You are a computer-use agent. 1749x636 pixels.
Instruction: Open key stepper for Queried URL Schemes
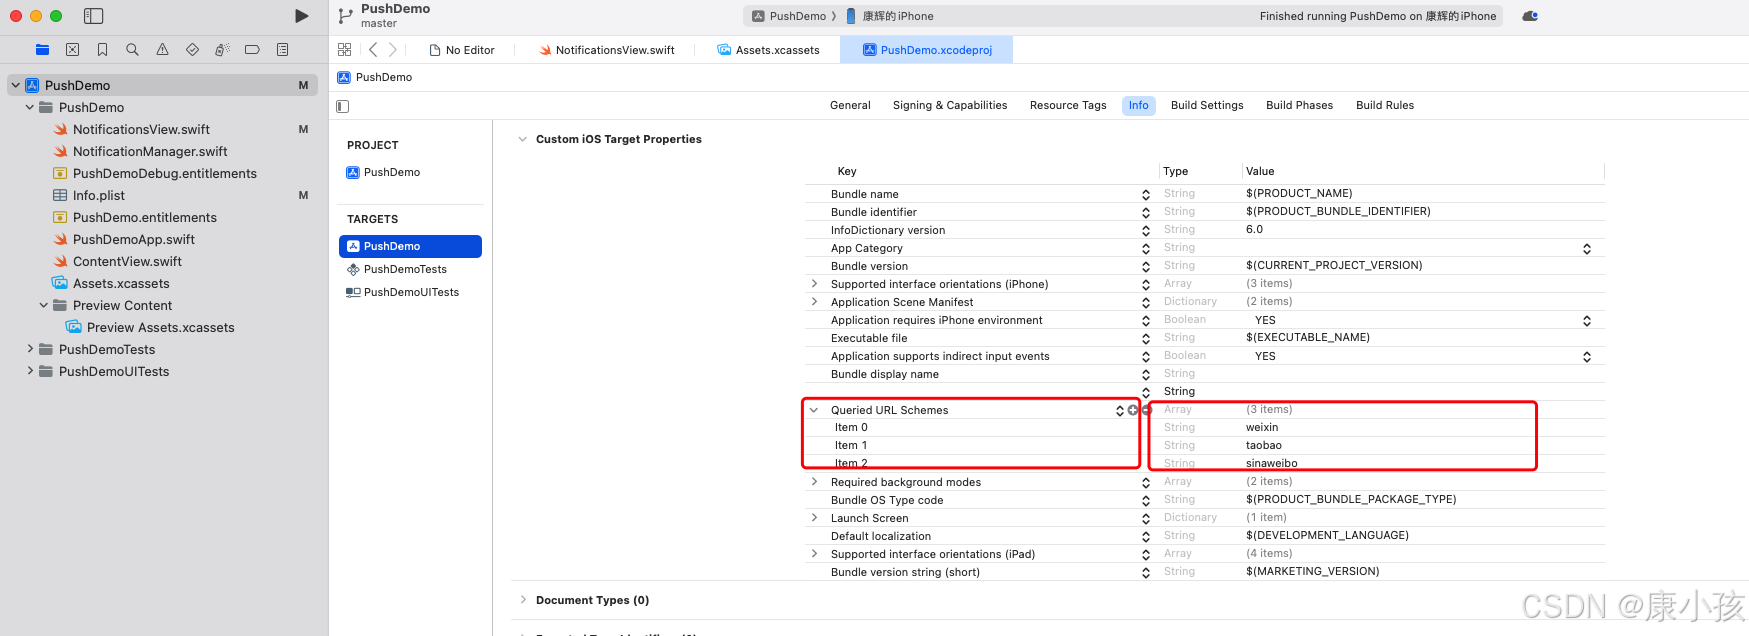tap(1120, 410)
